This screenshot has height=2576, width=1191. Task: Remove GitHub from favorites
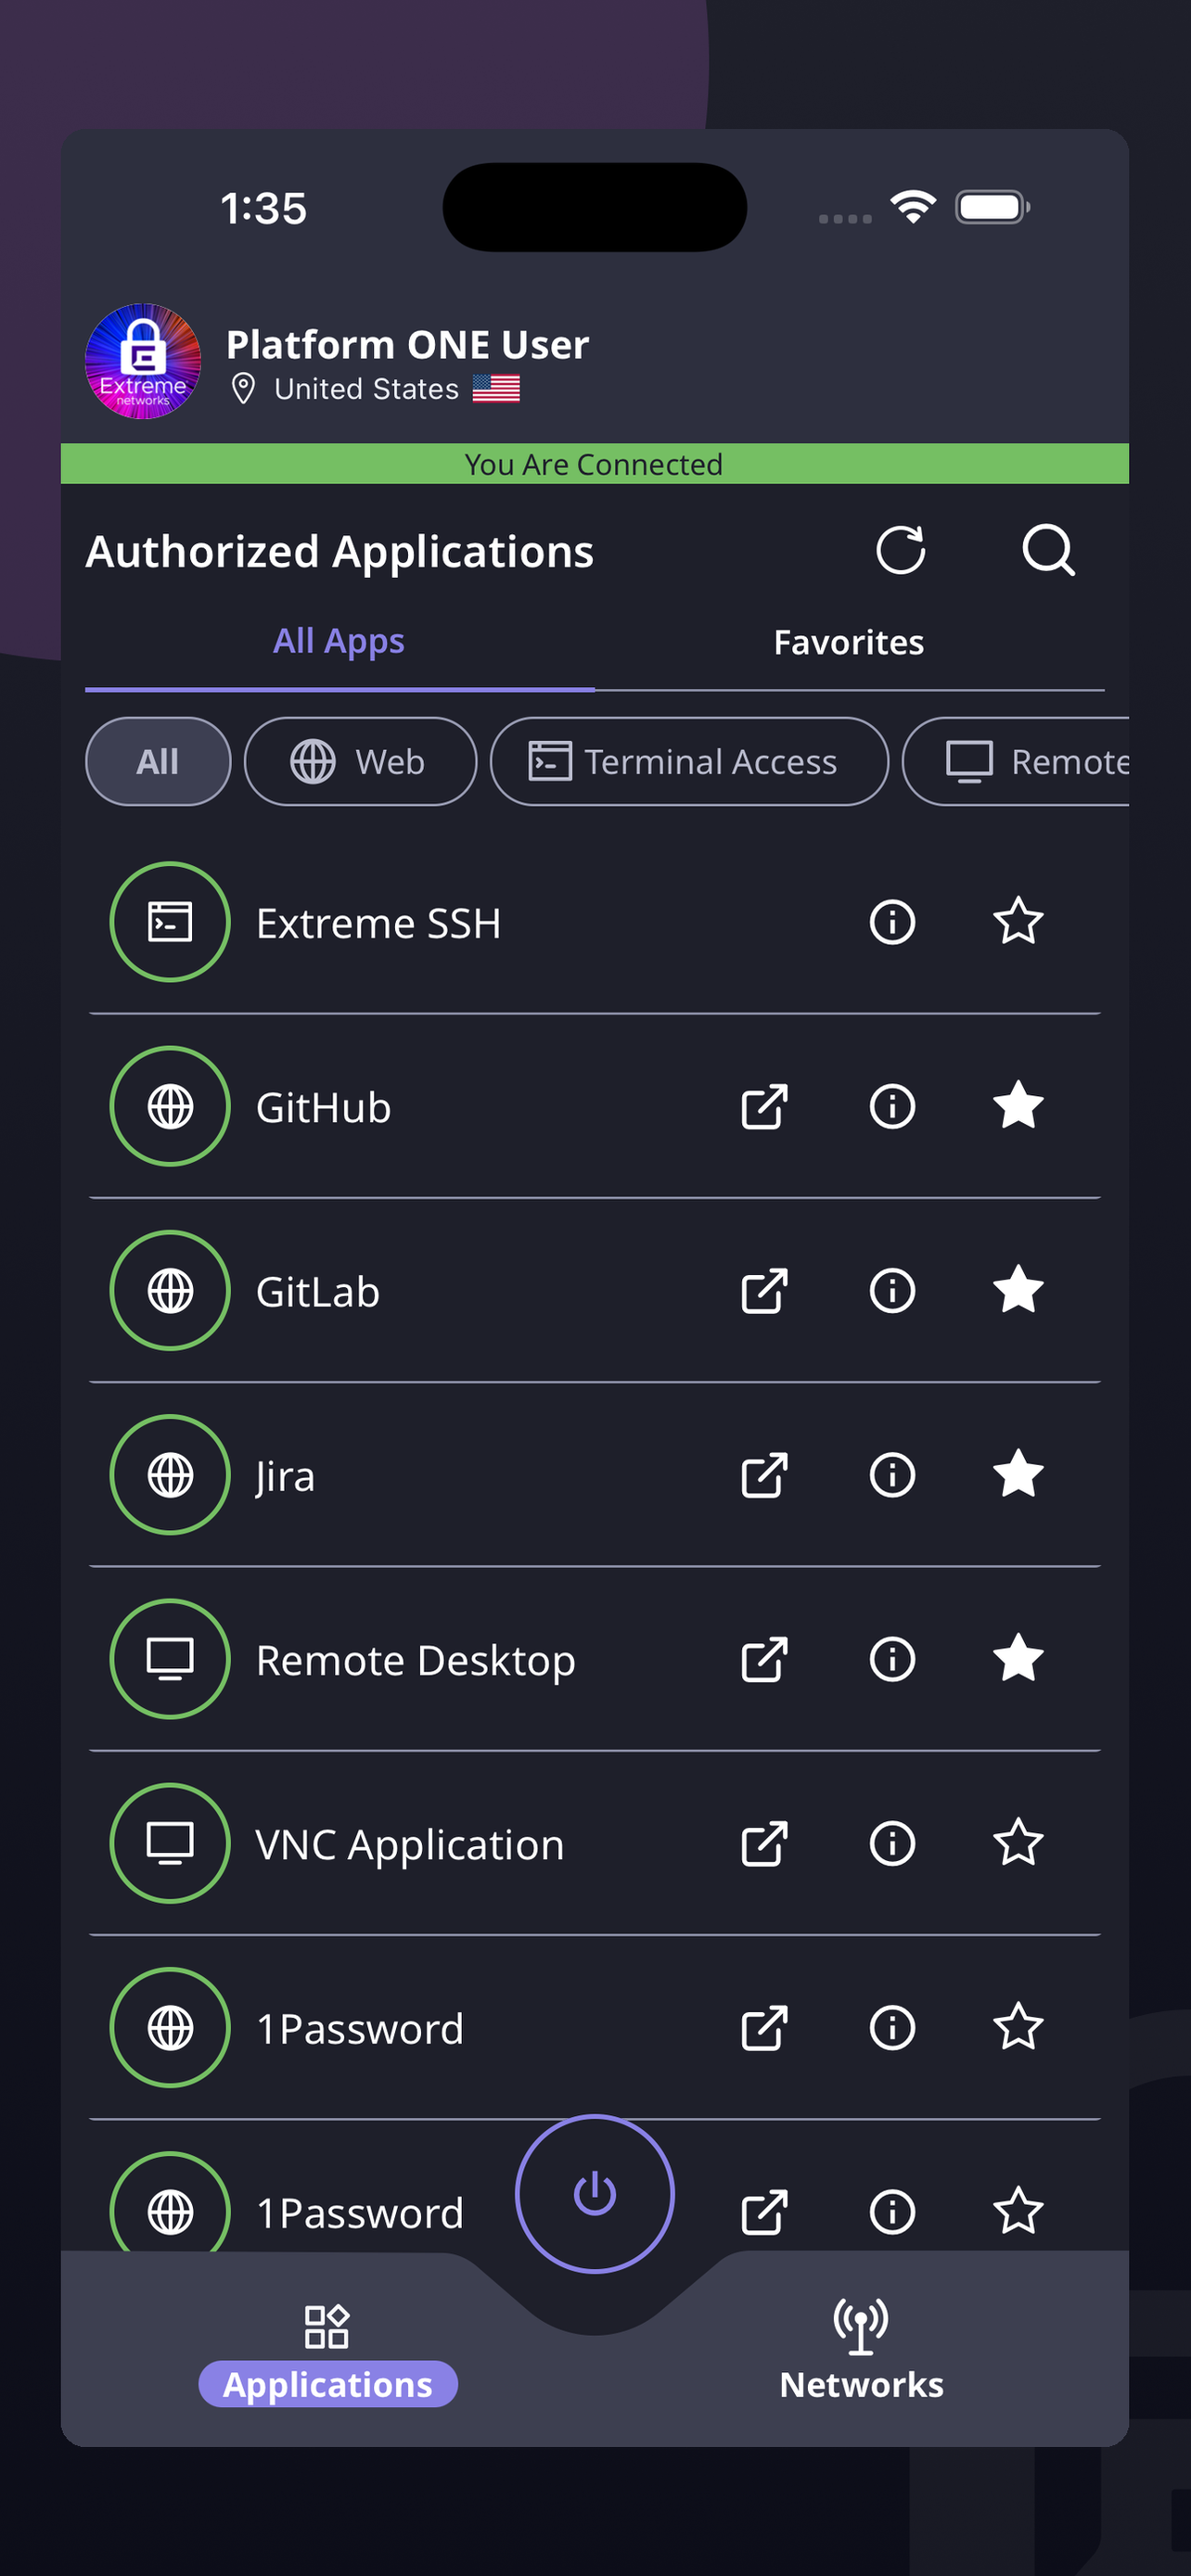1018,1105
